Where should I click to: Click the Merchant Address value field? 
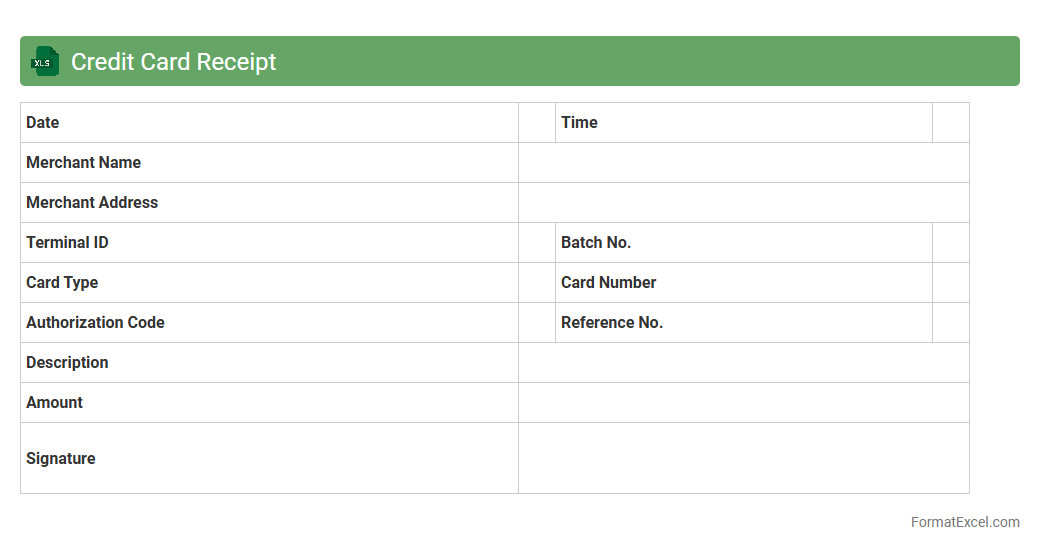(x=743, y=202)
